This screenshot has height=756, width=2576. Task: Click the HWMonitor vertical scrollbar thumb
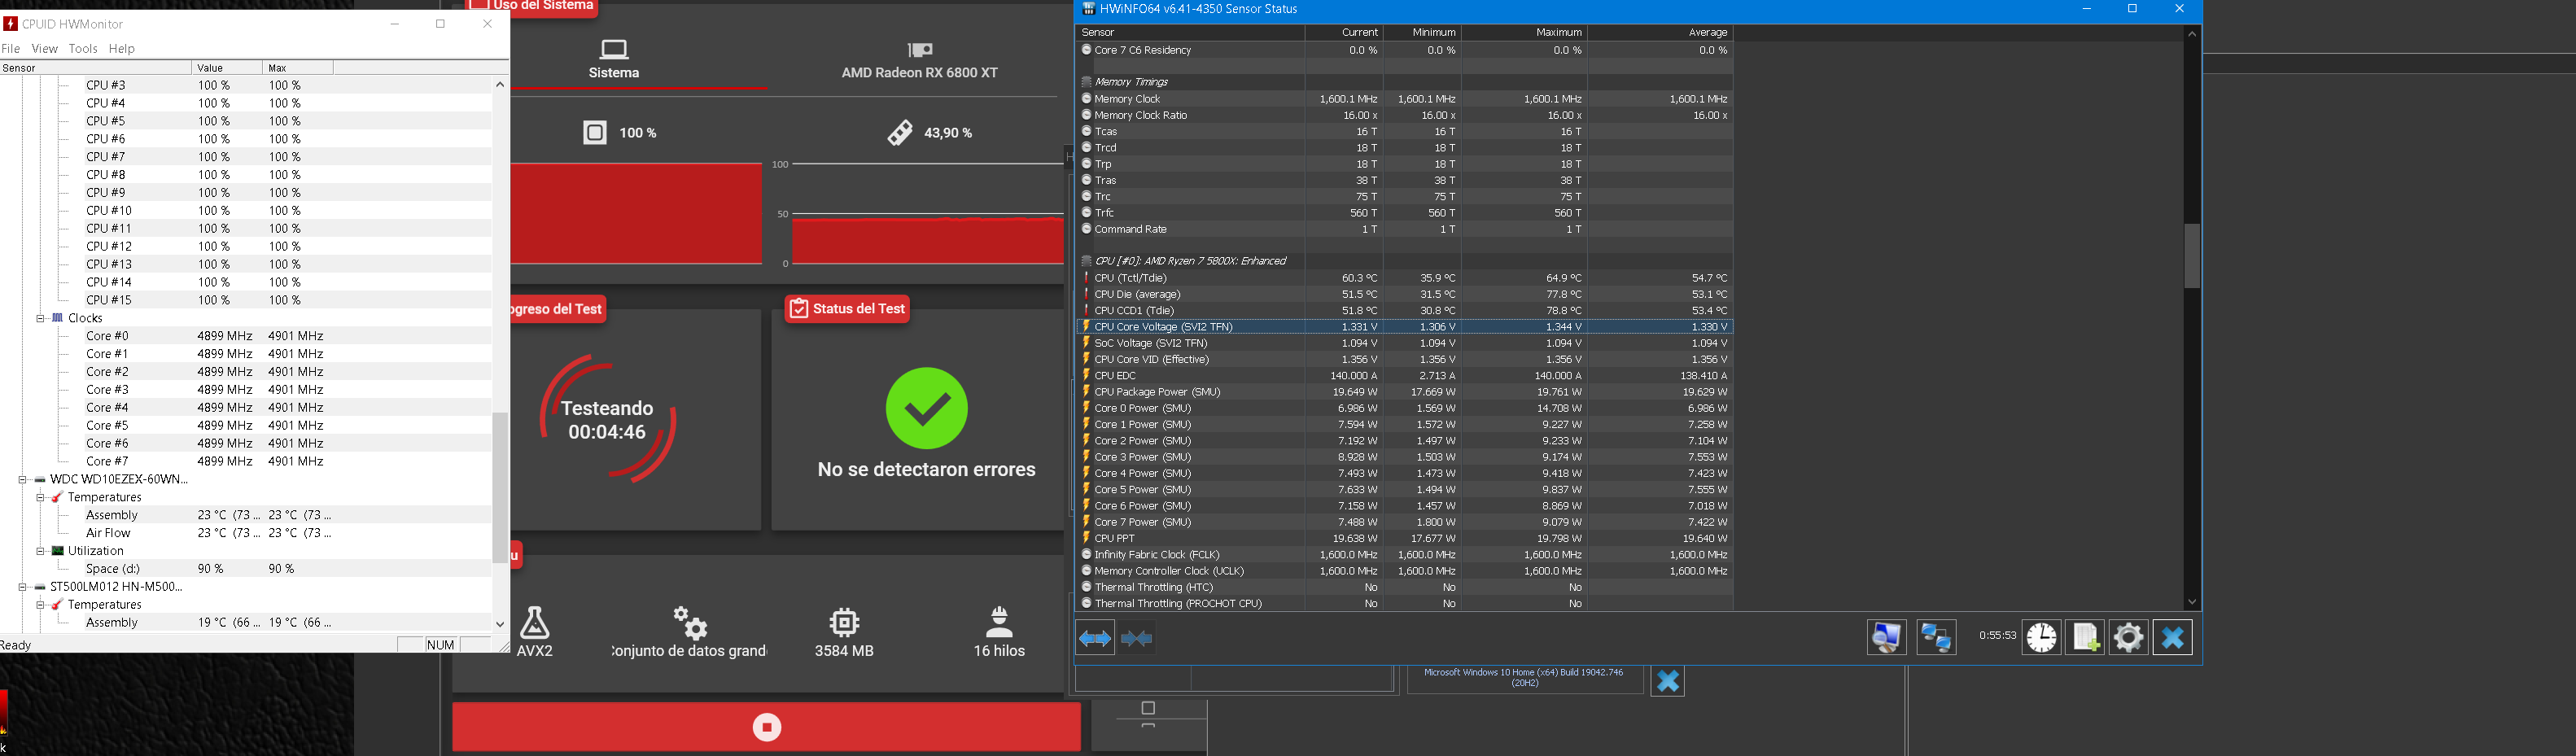500,488
